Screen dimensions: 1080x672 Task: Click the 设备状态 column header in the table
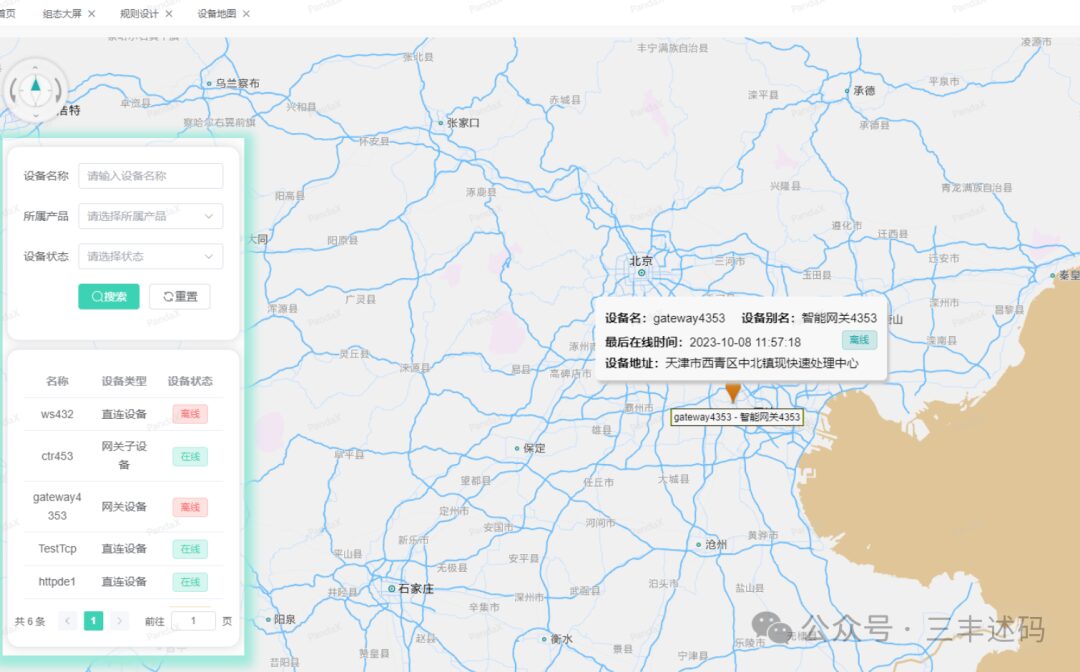(x=190, y=381)
